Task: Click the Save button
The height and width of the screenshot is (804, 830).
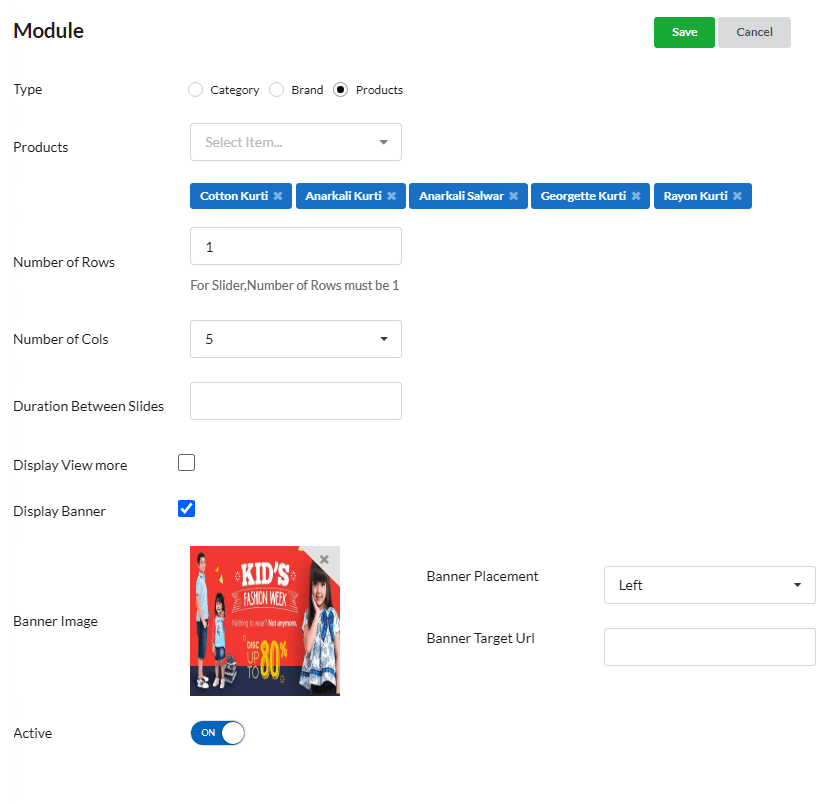Action: pos(684,32)
